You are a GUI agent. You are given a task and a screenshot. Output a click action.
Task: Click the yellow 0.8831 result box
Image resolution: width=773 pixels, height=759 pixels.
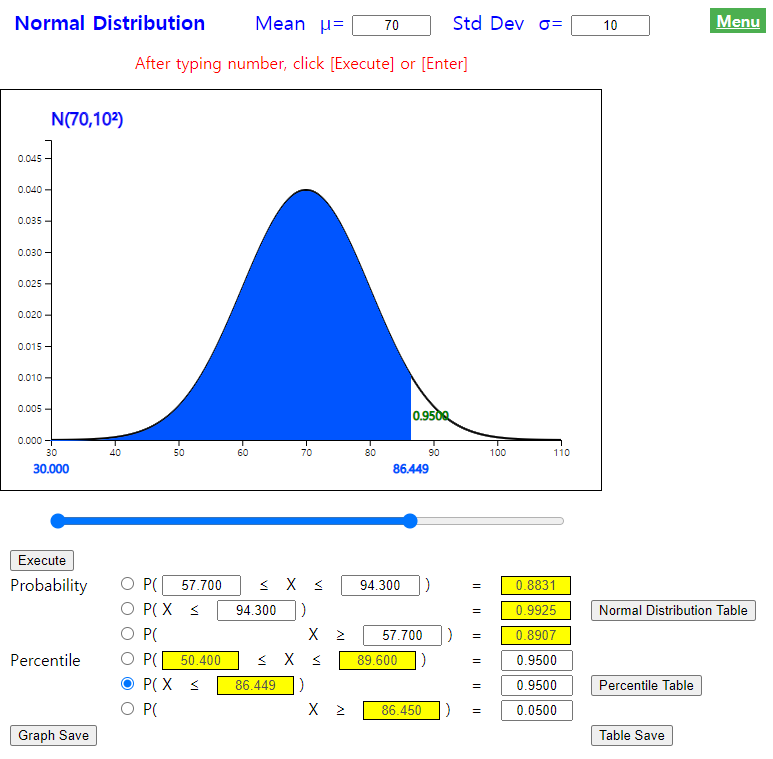coord(536,586)
